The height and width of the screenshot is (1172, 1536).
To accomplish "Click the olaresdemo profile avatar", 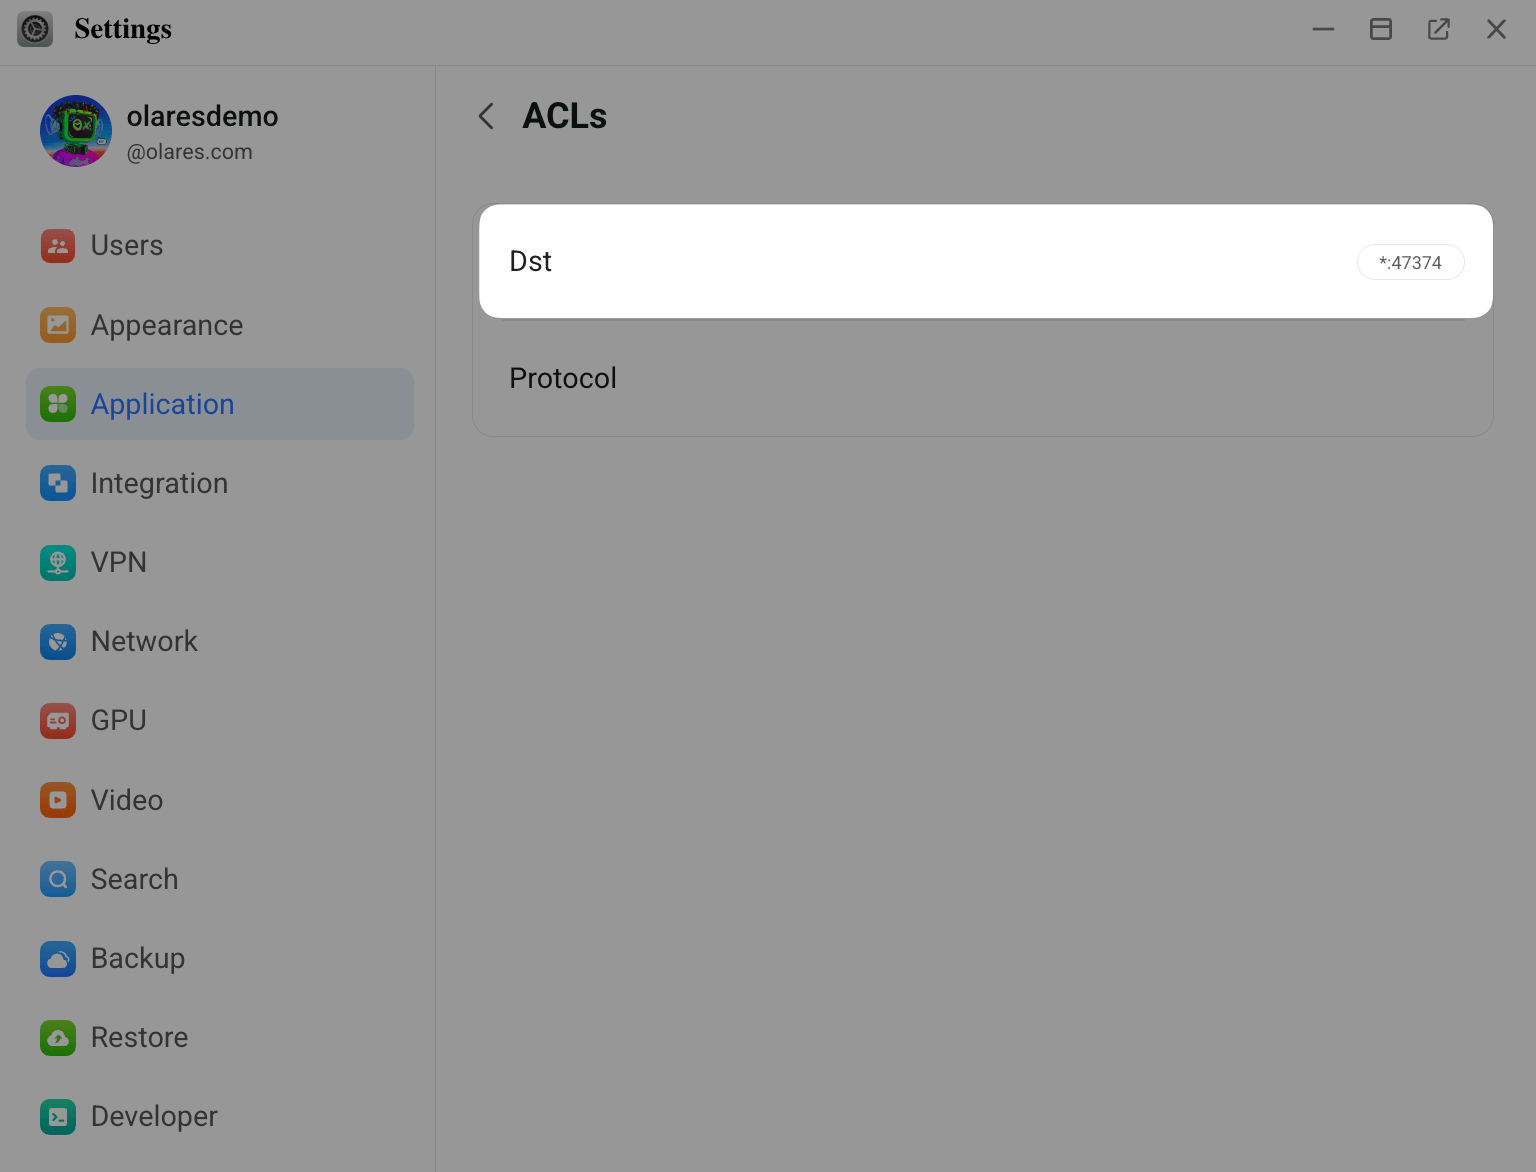I will 76,131.
